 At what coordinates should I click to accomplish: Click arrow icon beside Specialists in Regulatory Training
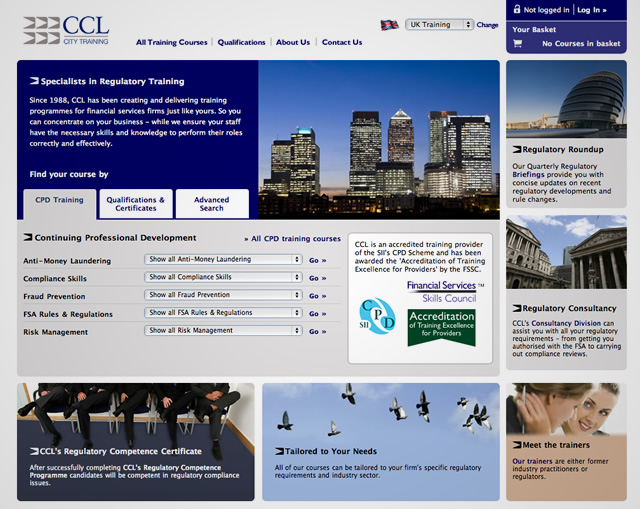pos(34,81)
